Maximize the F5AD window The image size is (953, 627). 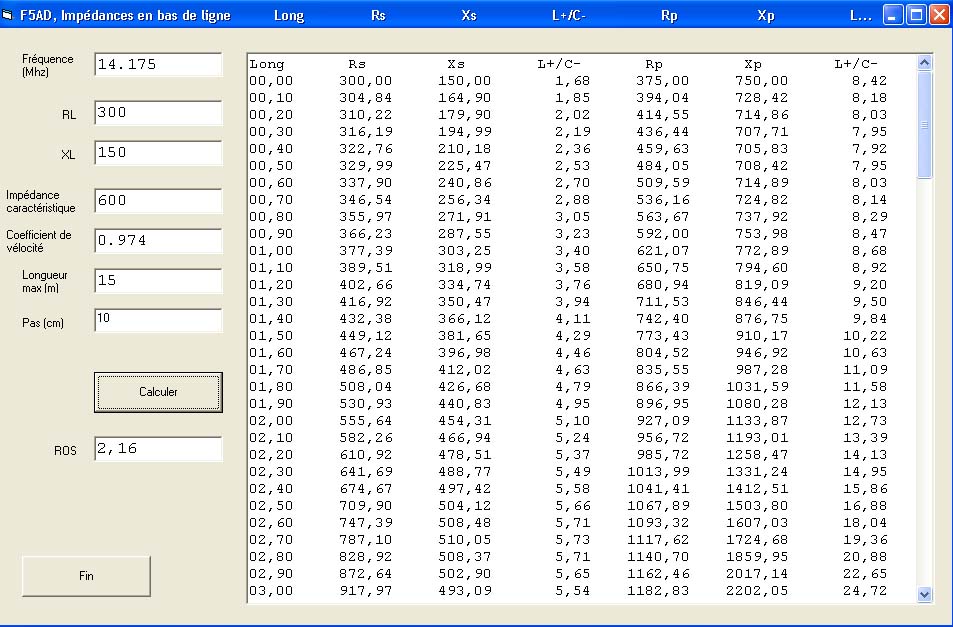[916, 15]
